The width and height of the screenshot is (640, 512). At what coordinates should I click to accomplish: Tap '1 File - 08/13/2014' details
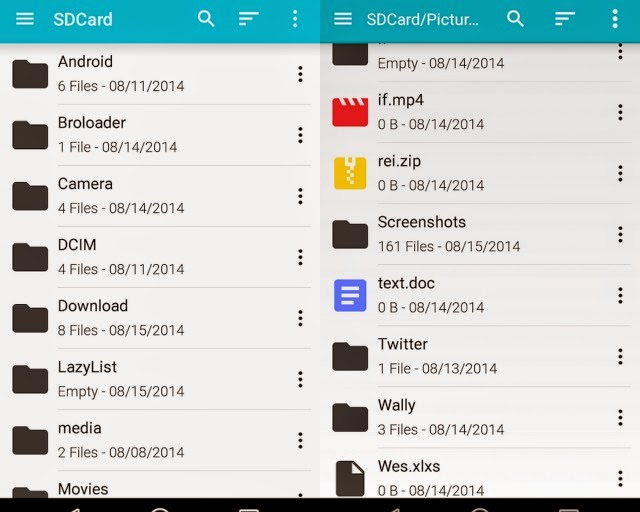(438, 368)
